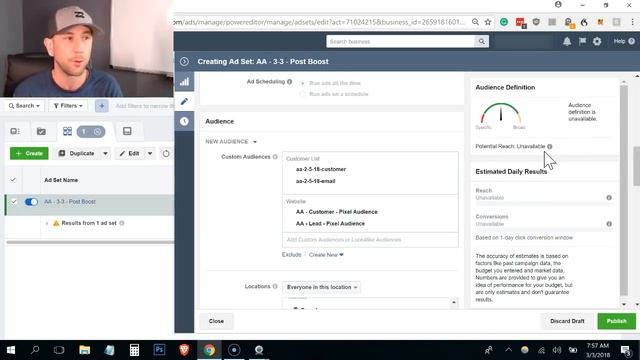
Task: Click the bookmark star in the address bar
Action: (488, 22)
